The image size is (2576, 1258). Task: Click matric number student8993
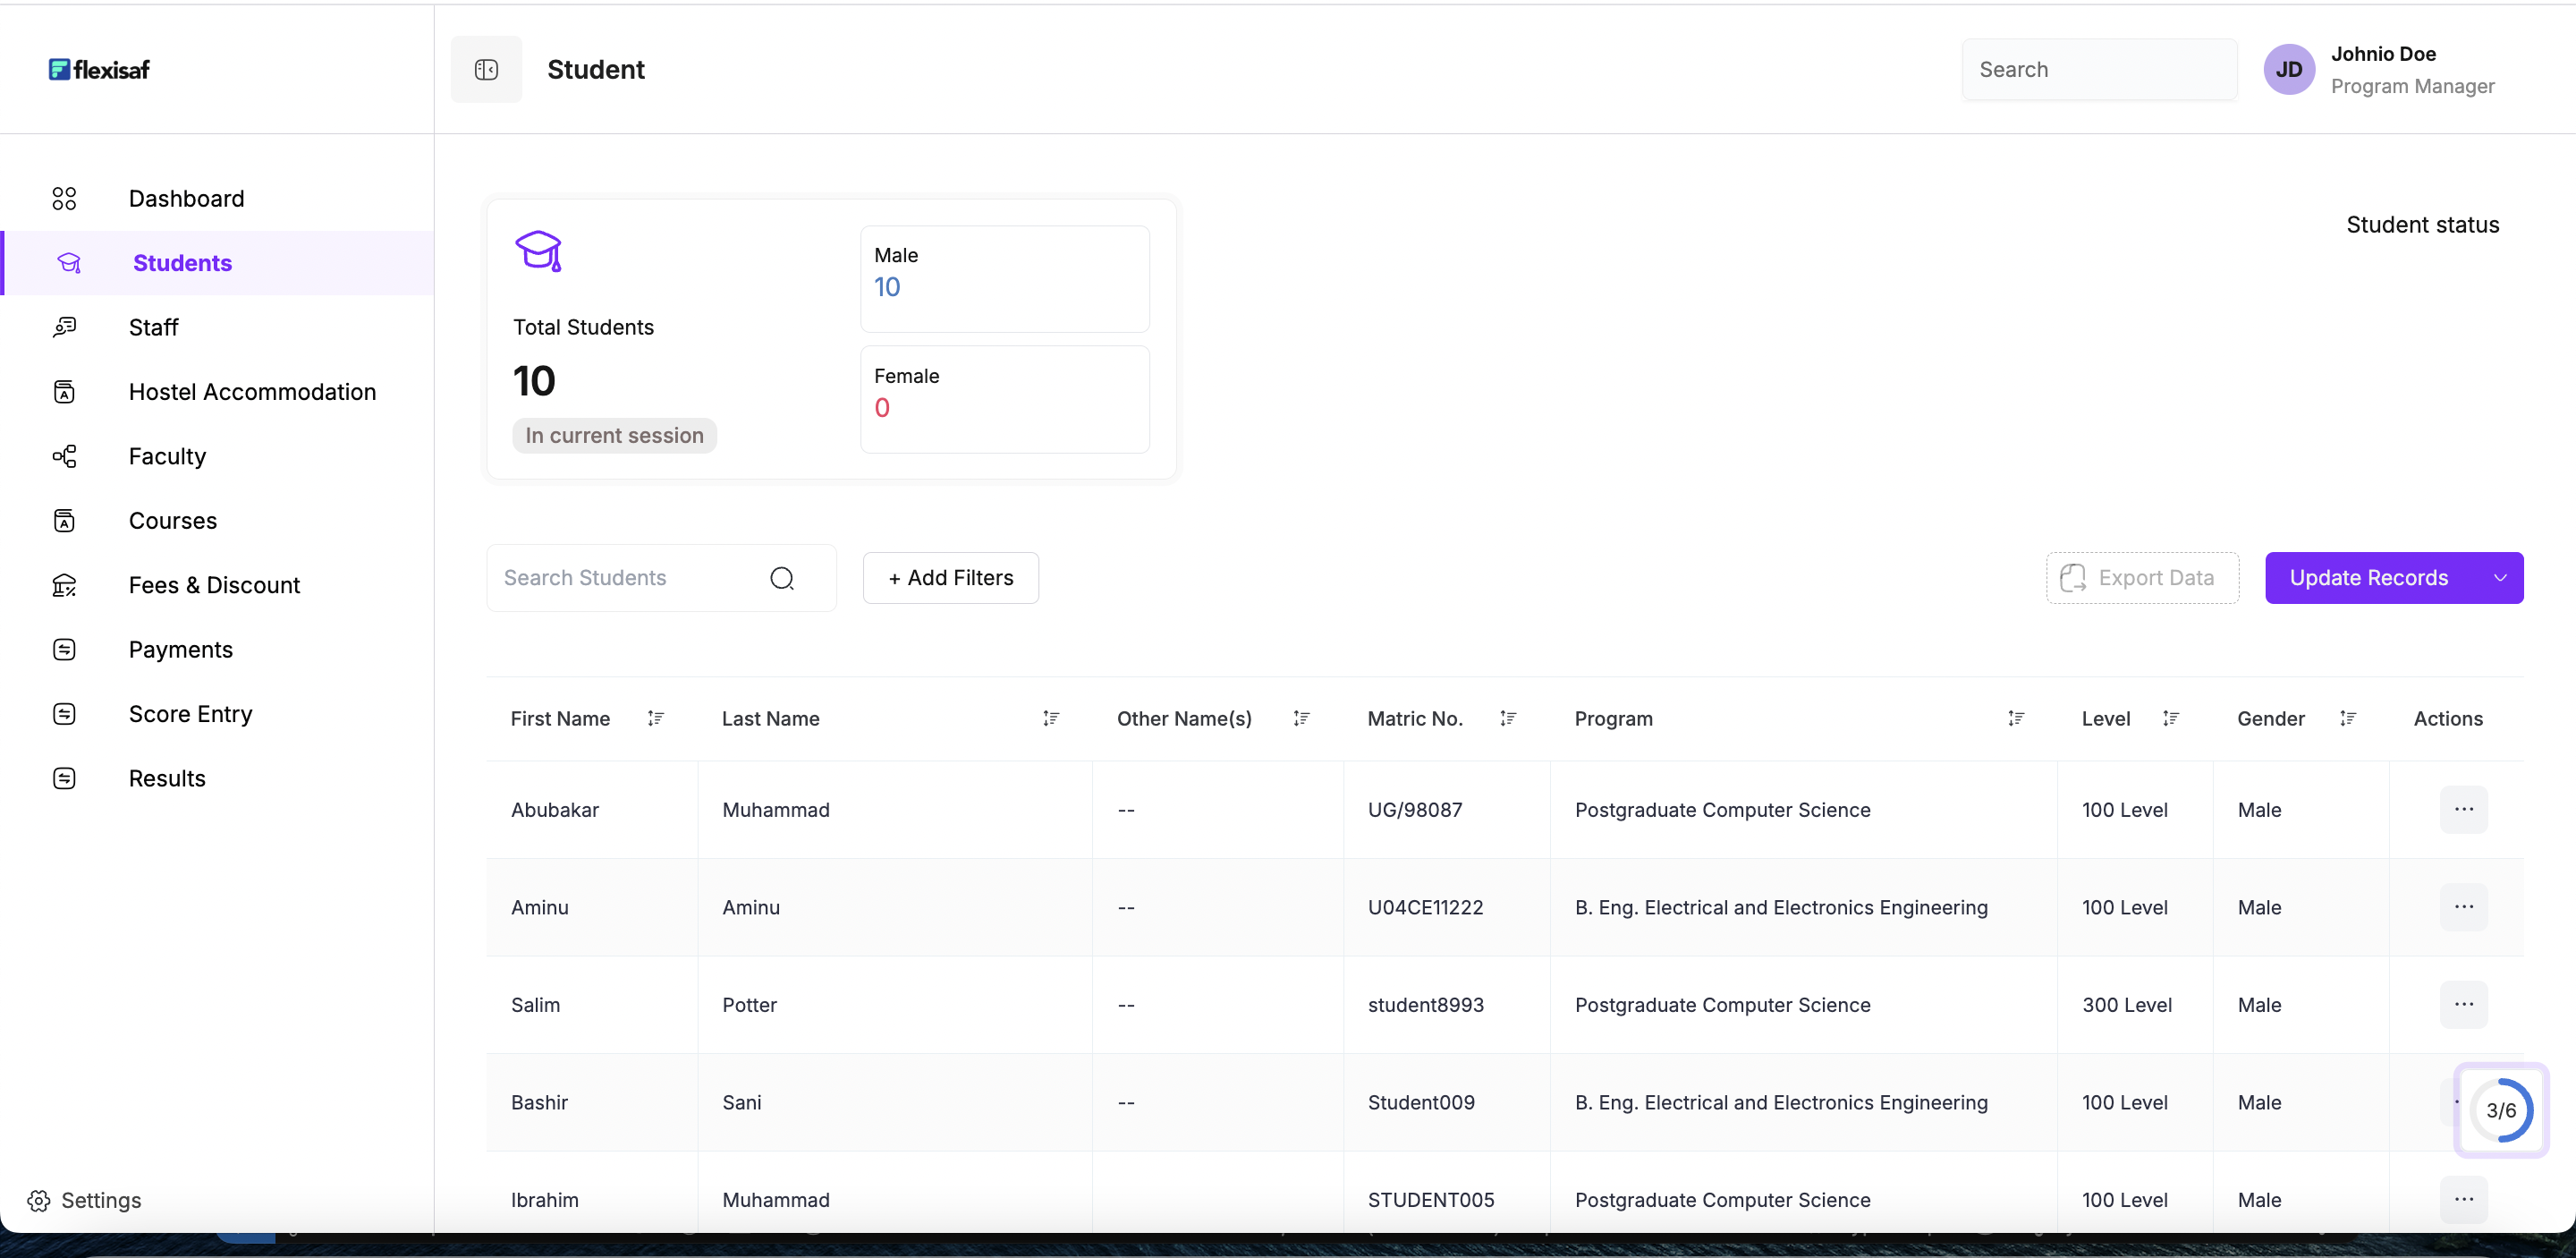tap(1425, 1005)
